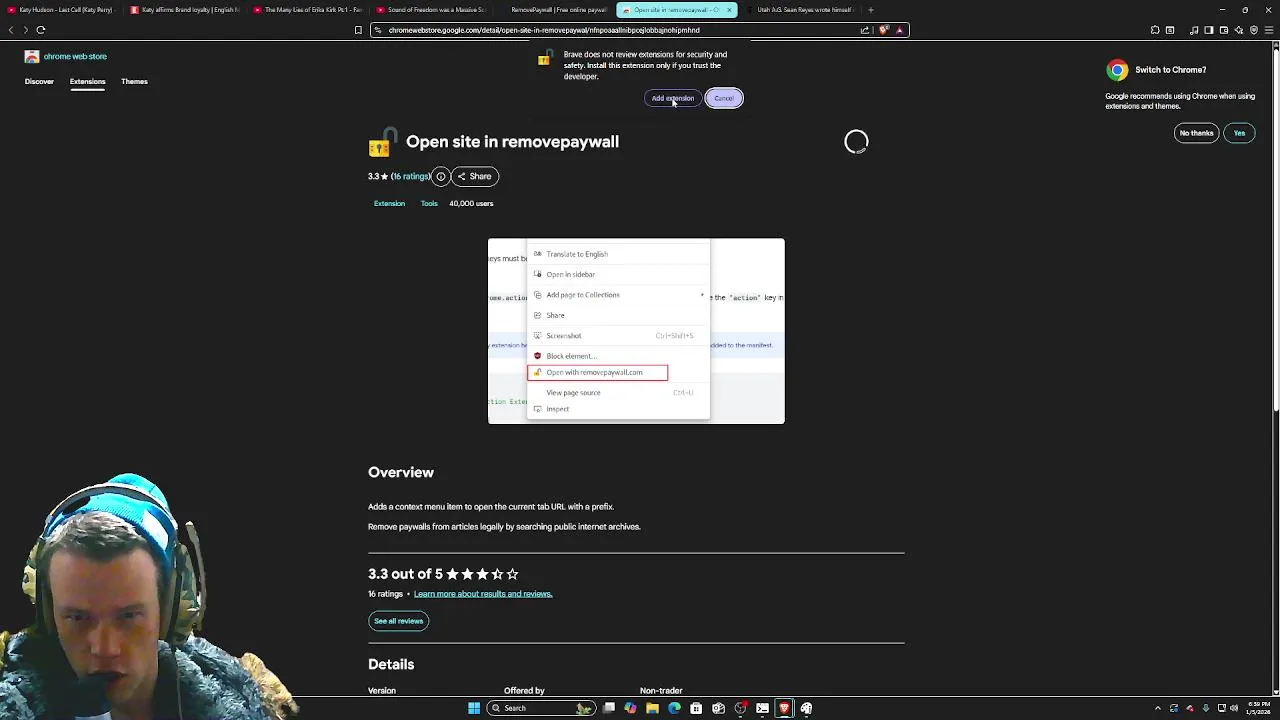This screenshot has width=1280, height=720.
Task: Switch to Katy Hudson Last Call tab
Action: coord(62,10)
